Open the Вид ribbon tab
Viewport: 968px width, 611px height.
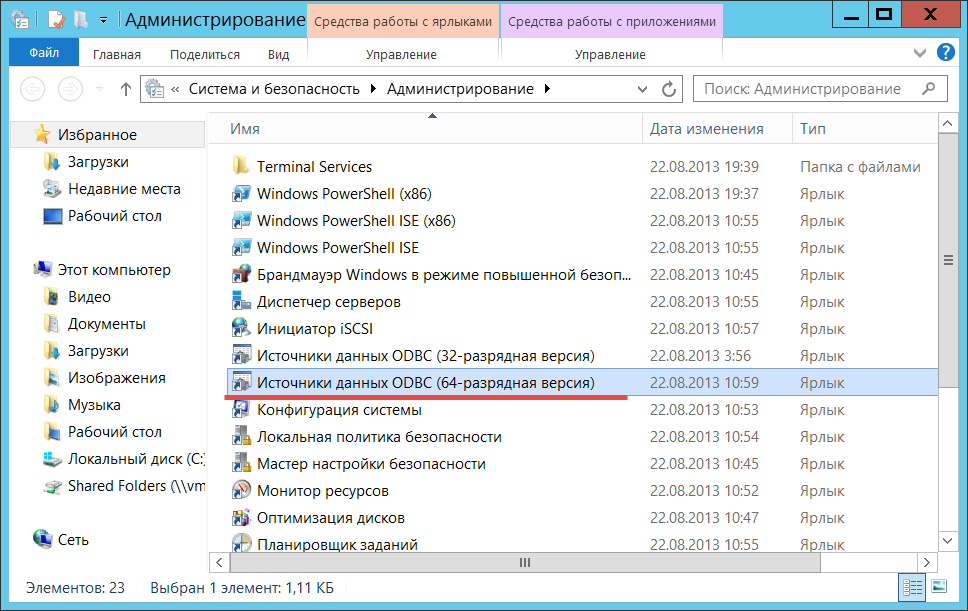278,54
